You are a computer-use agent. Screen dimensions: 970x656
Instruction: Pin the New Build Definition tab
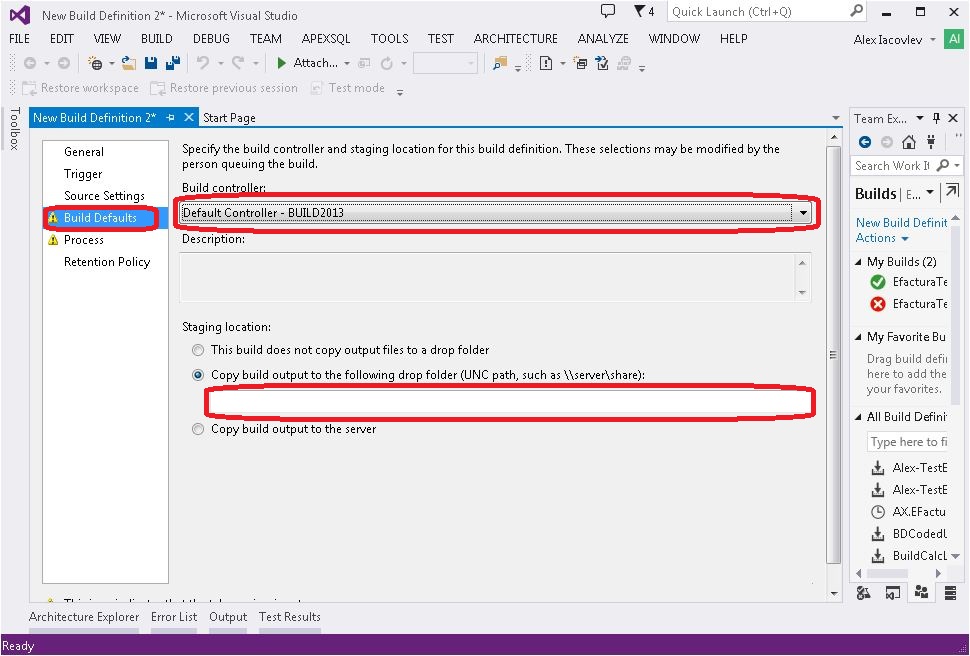171,118
